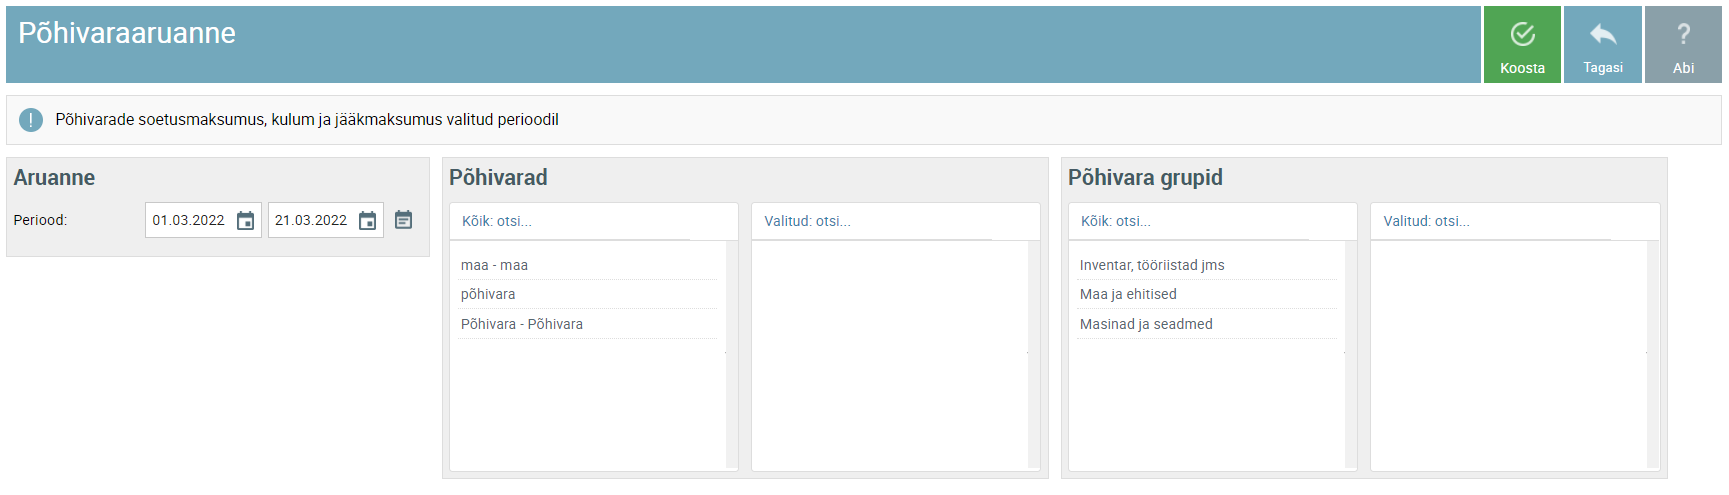Click the Koosta checkmark button
This screenshot has width=1729, height=495.
click(1521, 45)
